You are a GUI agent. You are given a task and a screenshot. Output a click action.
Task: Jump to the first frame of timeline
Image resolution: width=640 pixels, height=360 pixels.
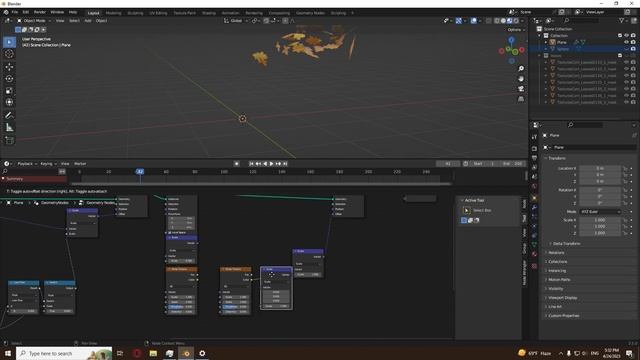[x=251, y=164]
